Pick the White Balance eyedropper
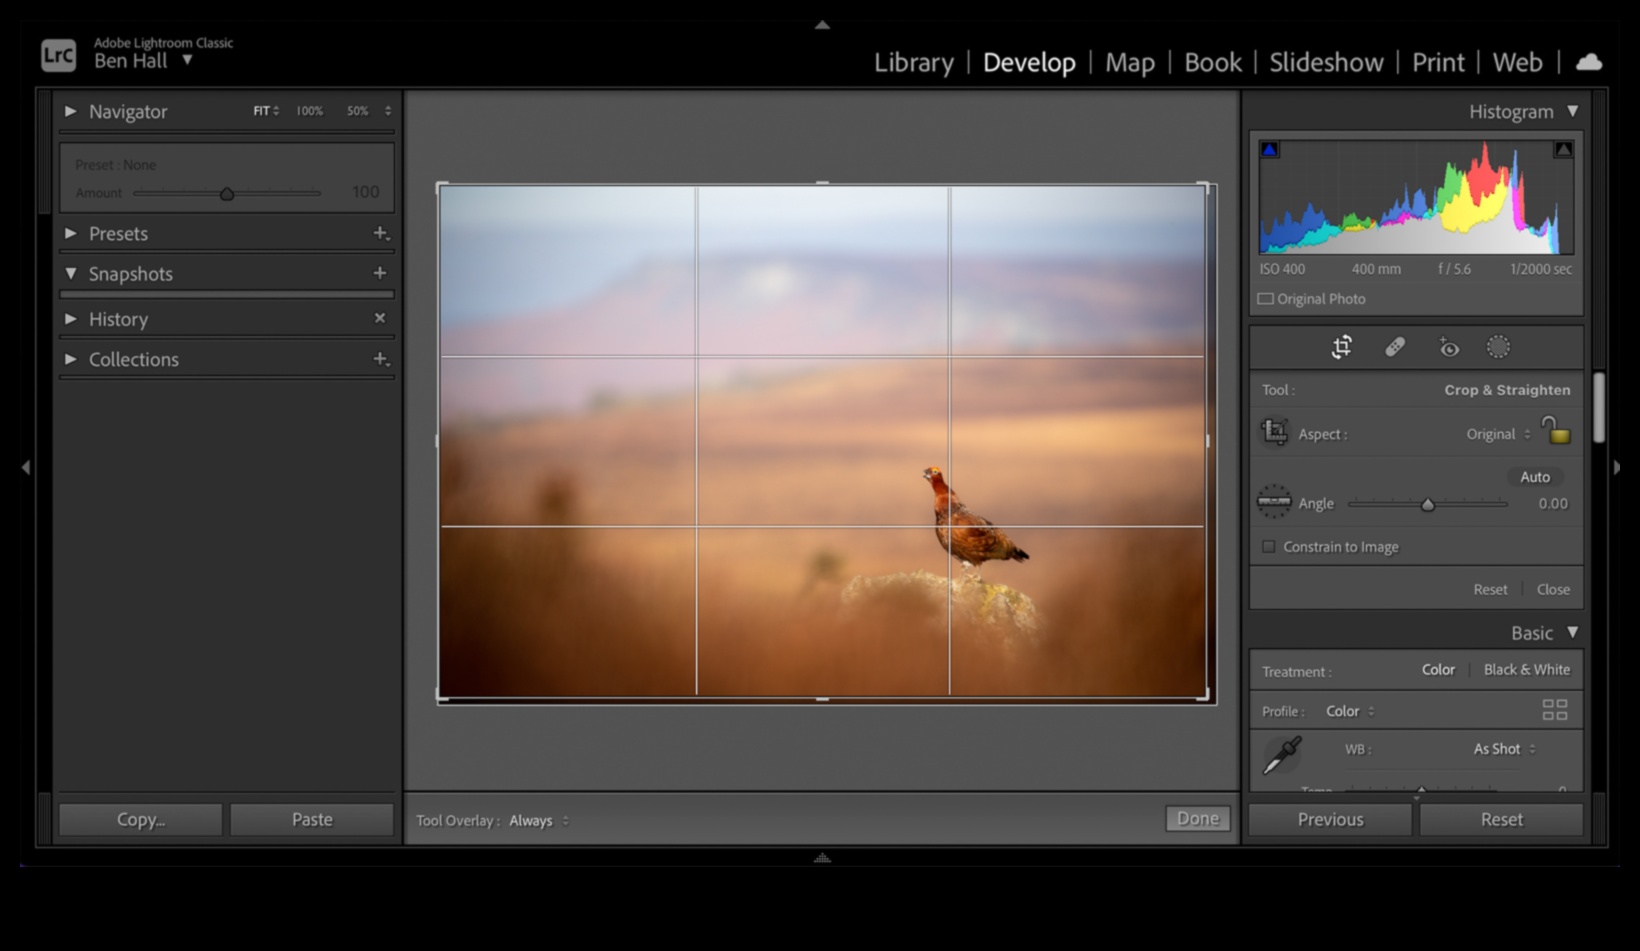 click(x=1280, y=755)
